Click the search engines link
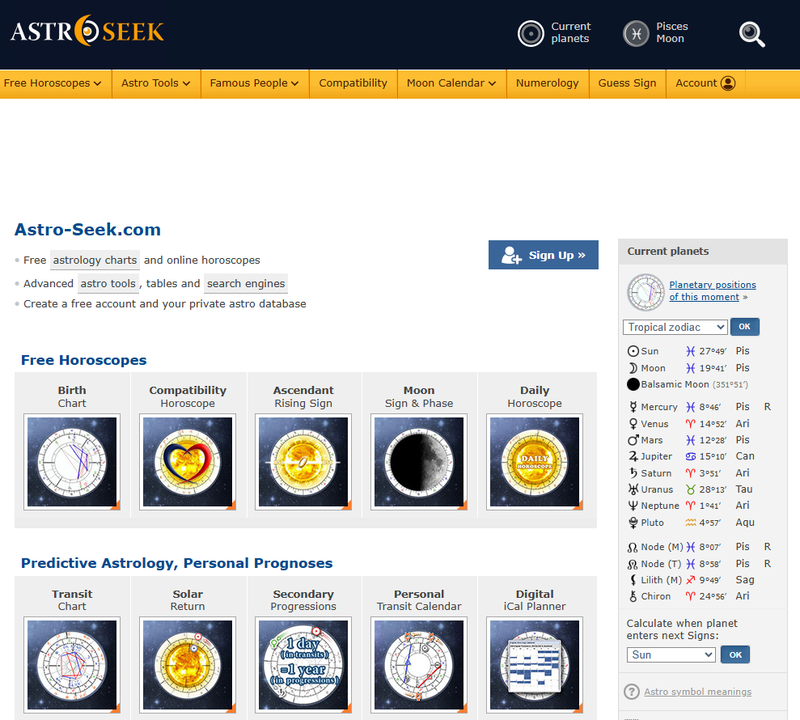Image resolution: width=800 pixels, height=720 pixels. [x=246, y=284]
